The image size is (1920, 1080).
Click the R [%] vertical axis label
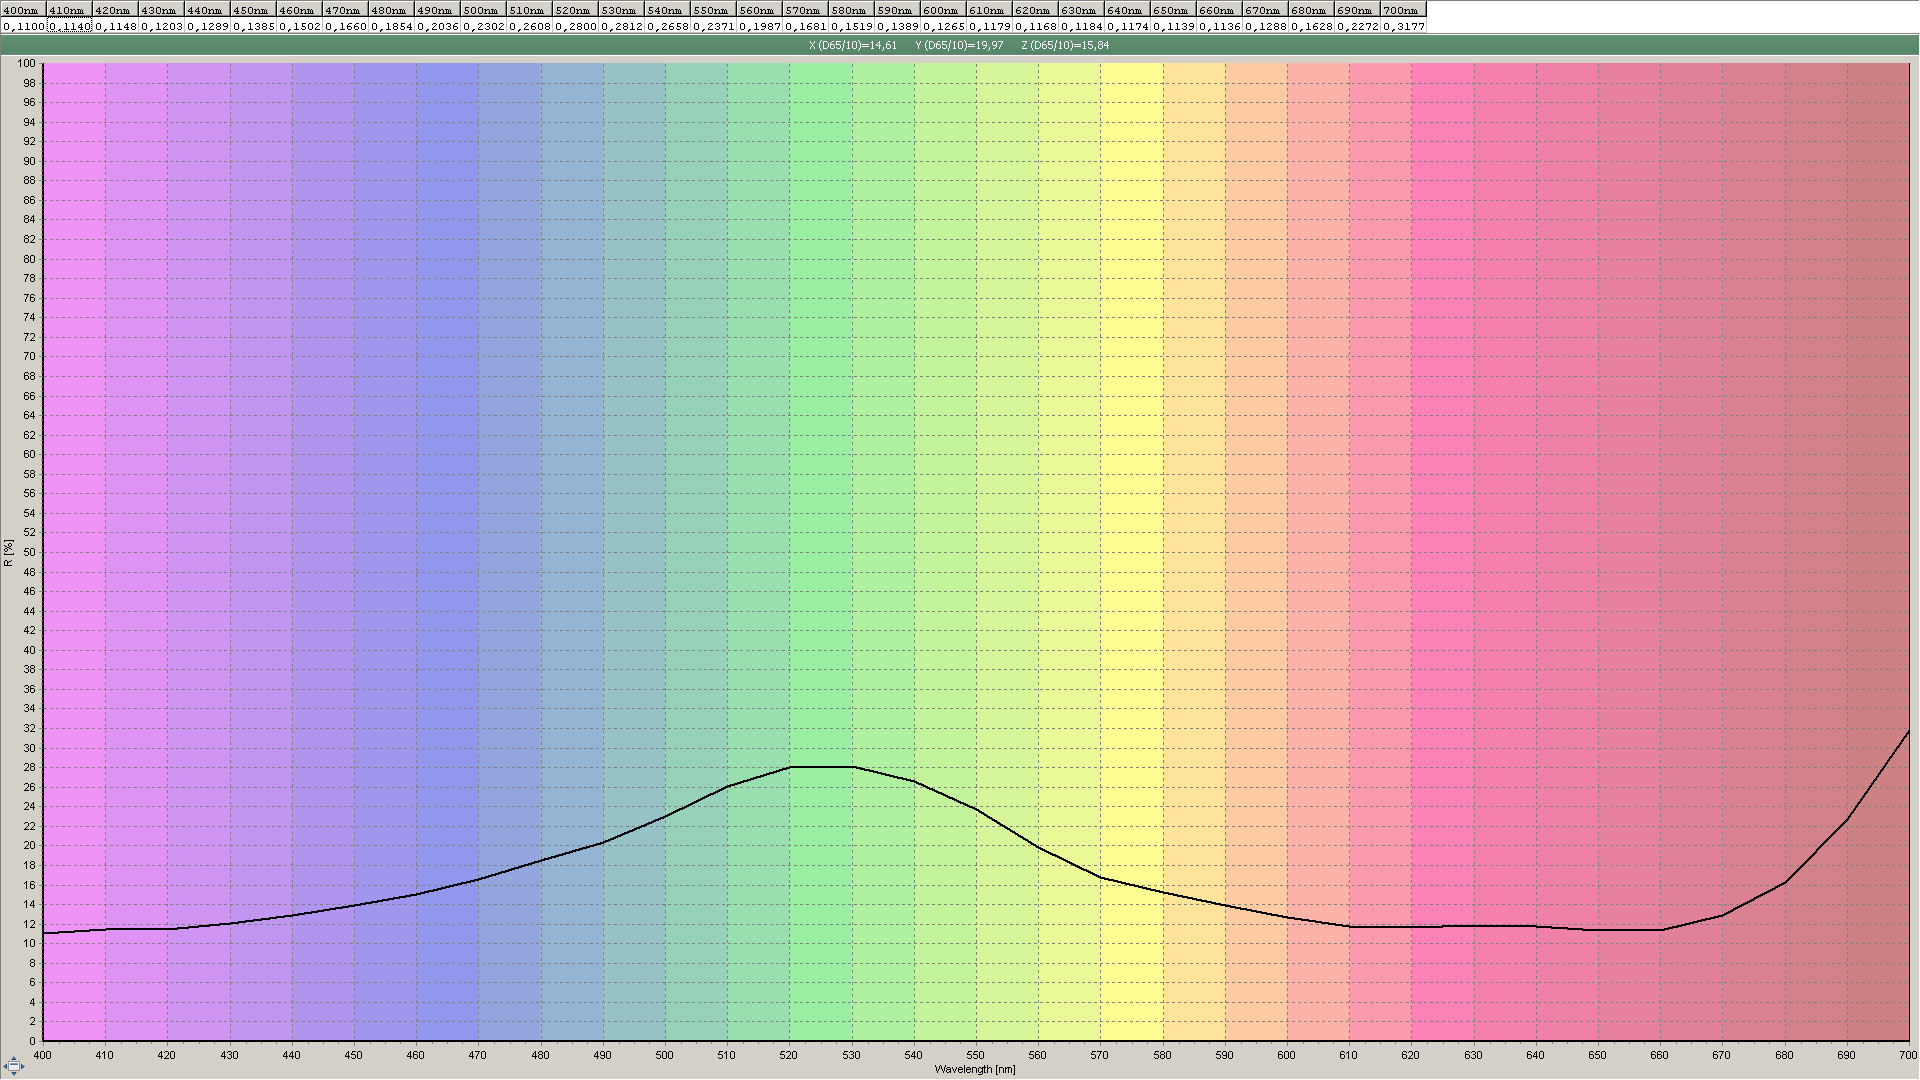click(8, 553)
